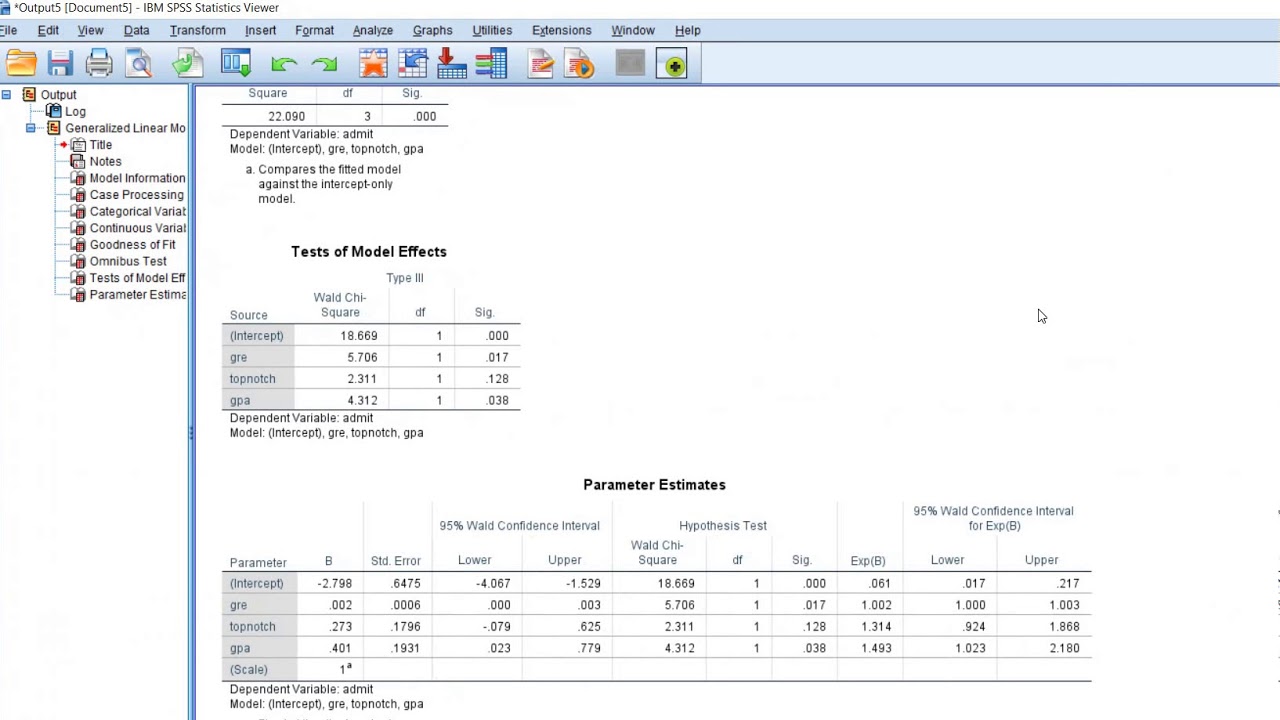This screenshot has width=1280, height=720.
Task: Click the Log book icon in outline
Action: click(54, 111)
